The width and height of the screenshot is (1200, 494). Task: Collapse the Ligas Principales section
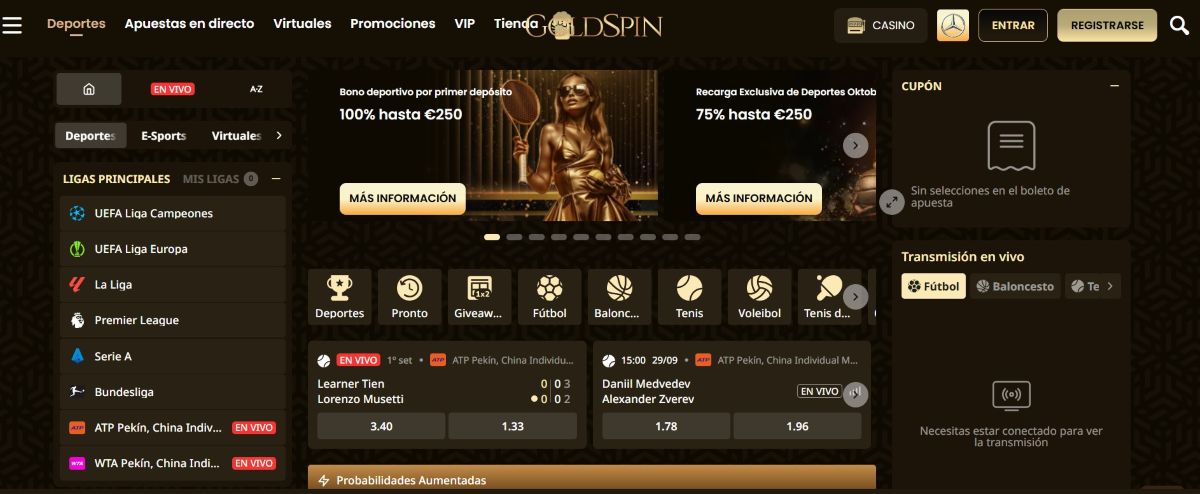coord(277,179)
